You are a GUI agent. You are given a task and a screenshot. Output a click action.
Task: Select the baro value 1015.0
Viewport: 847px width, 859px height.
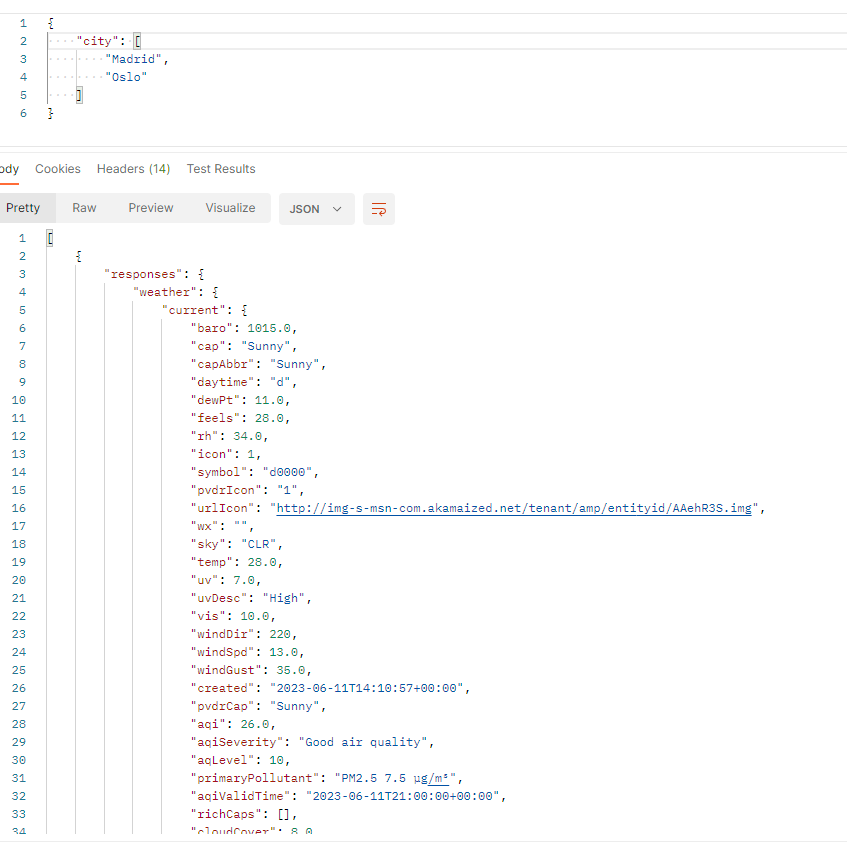pyautogui.click(x=268, y=328)
